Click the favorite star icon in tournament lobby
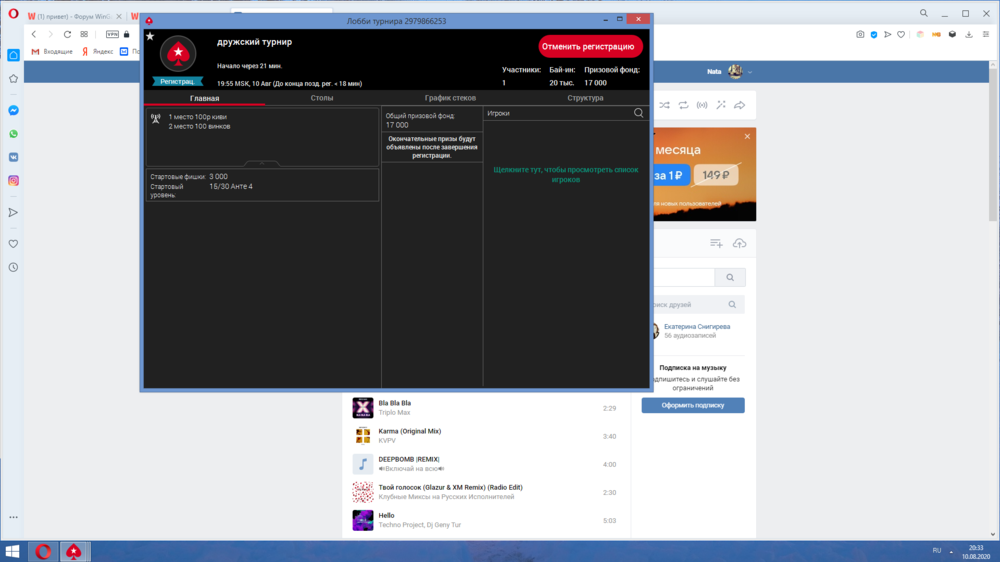 (150, 36)
